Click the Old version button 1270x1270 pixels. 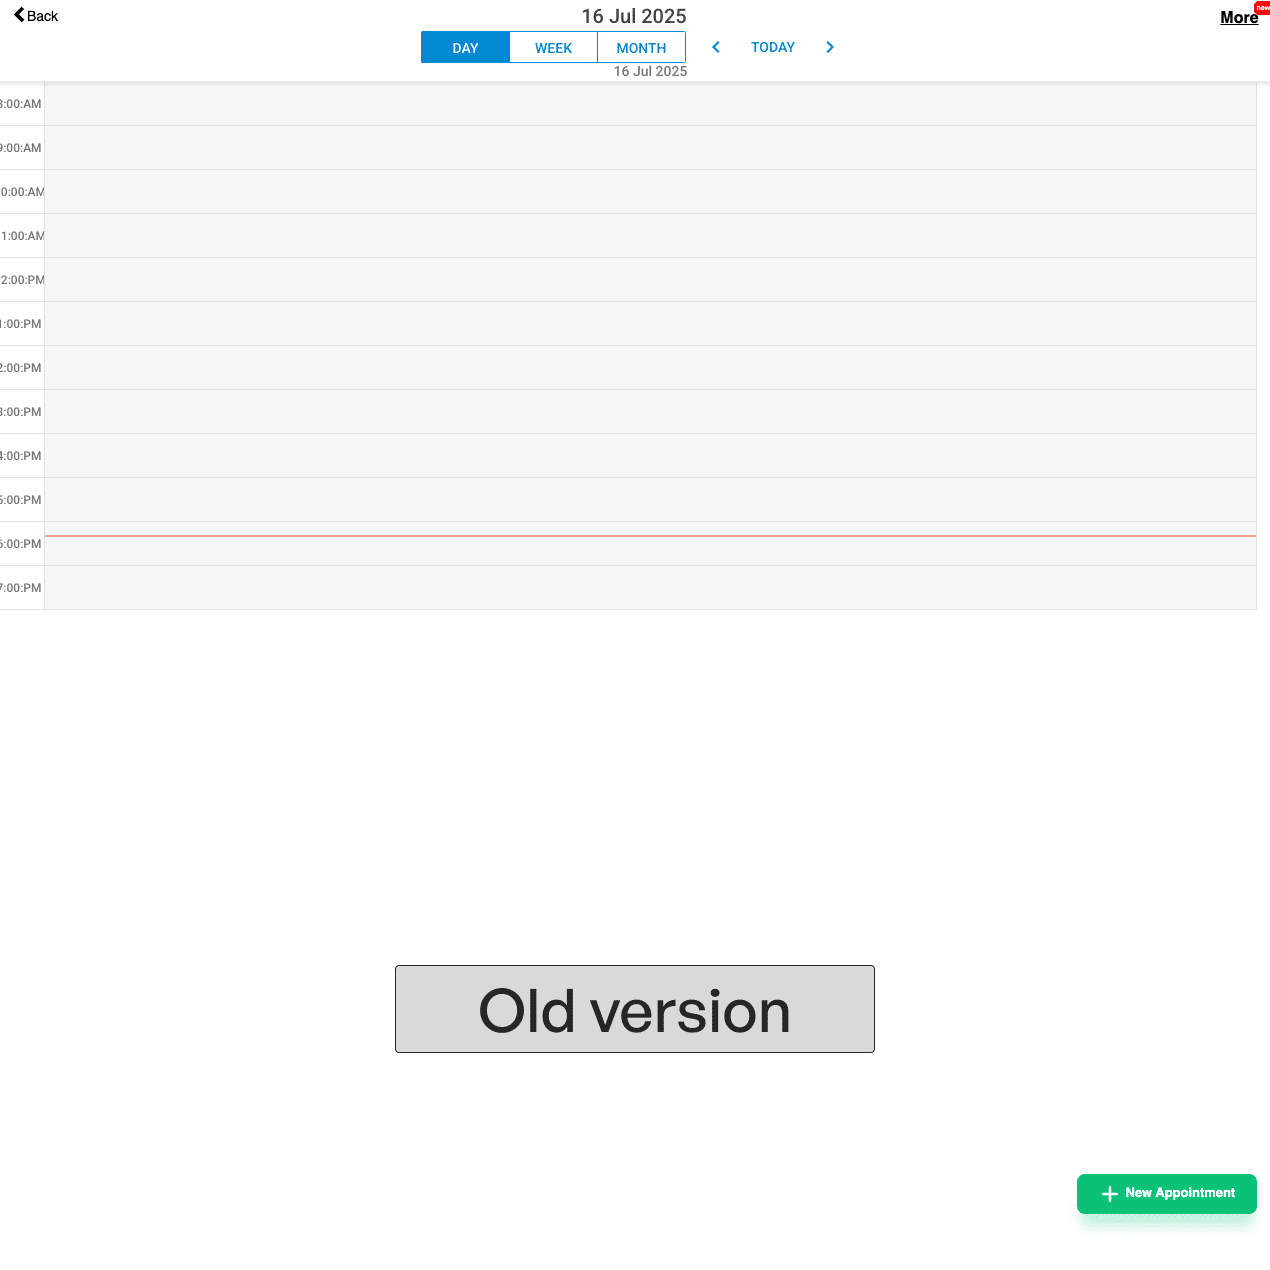(635, 1009)
